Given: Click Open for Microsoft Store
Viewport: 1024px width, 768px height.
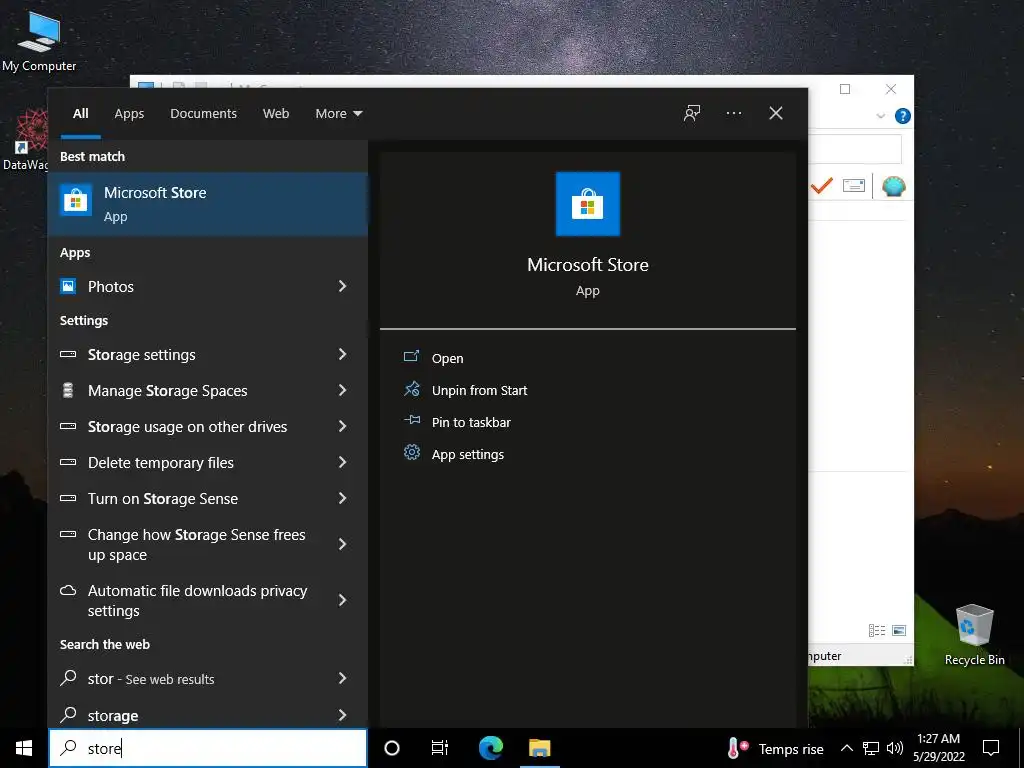Looking at the screenshot, I should pos(447,358).
